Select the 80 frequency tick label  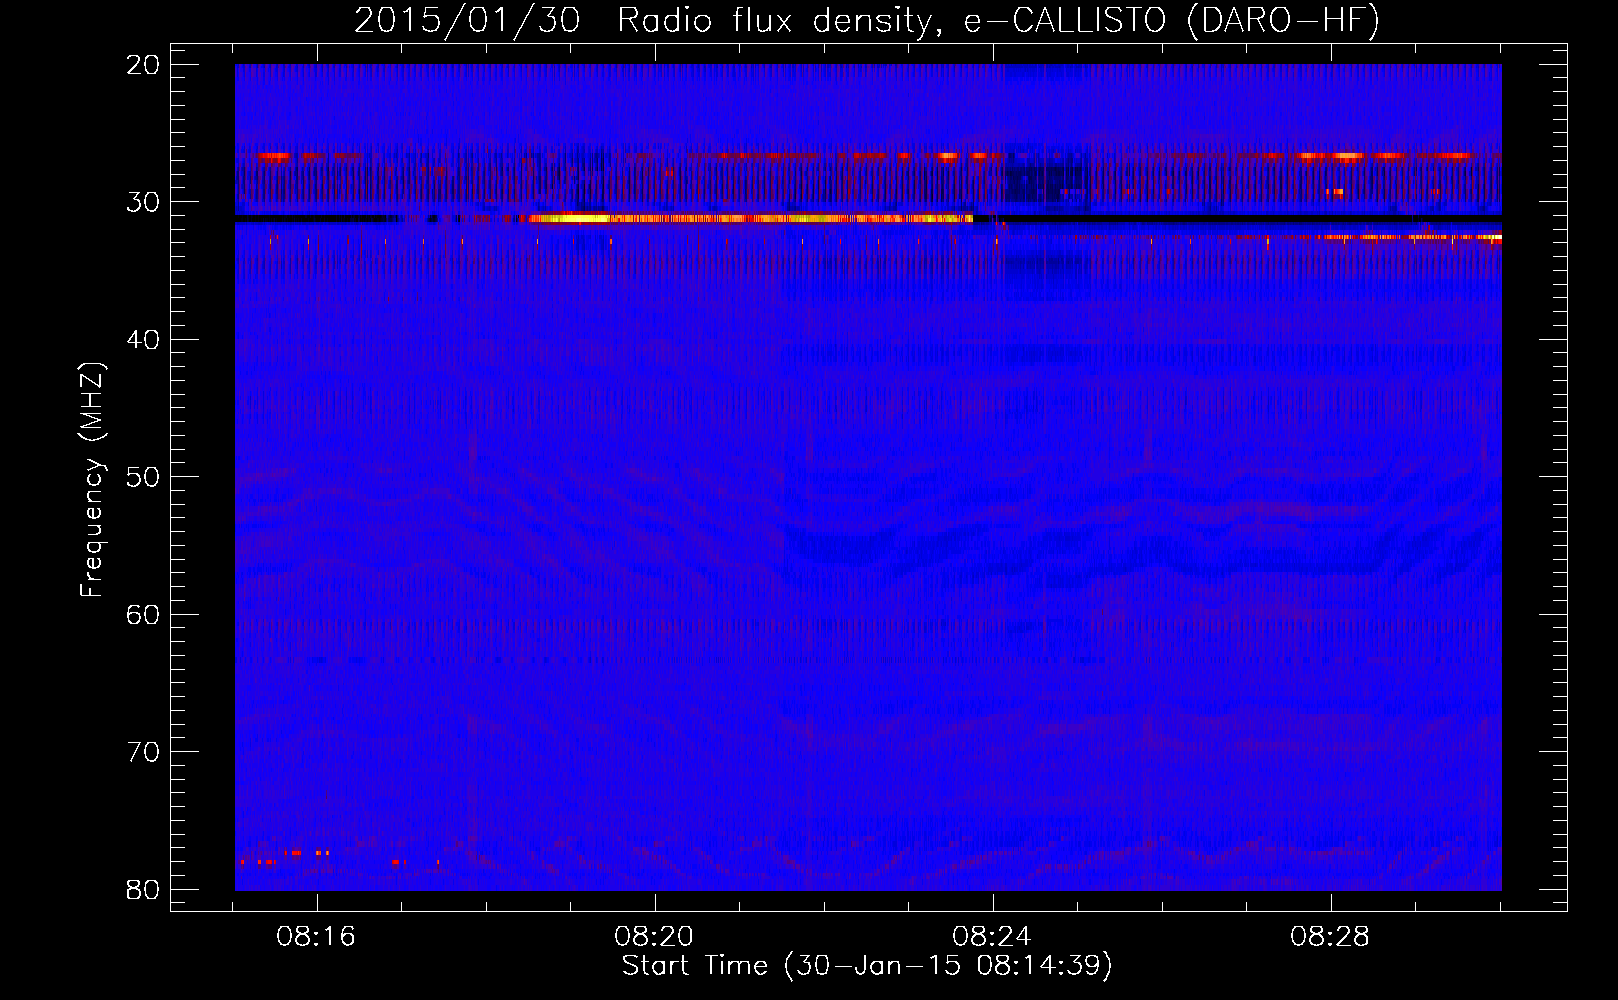[x=144, y=889]
